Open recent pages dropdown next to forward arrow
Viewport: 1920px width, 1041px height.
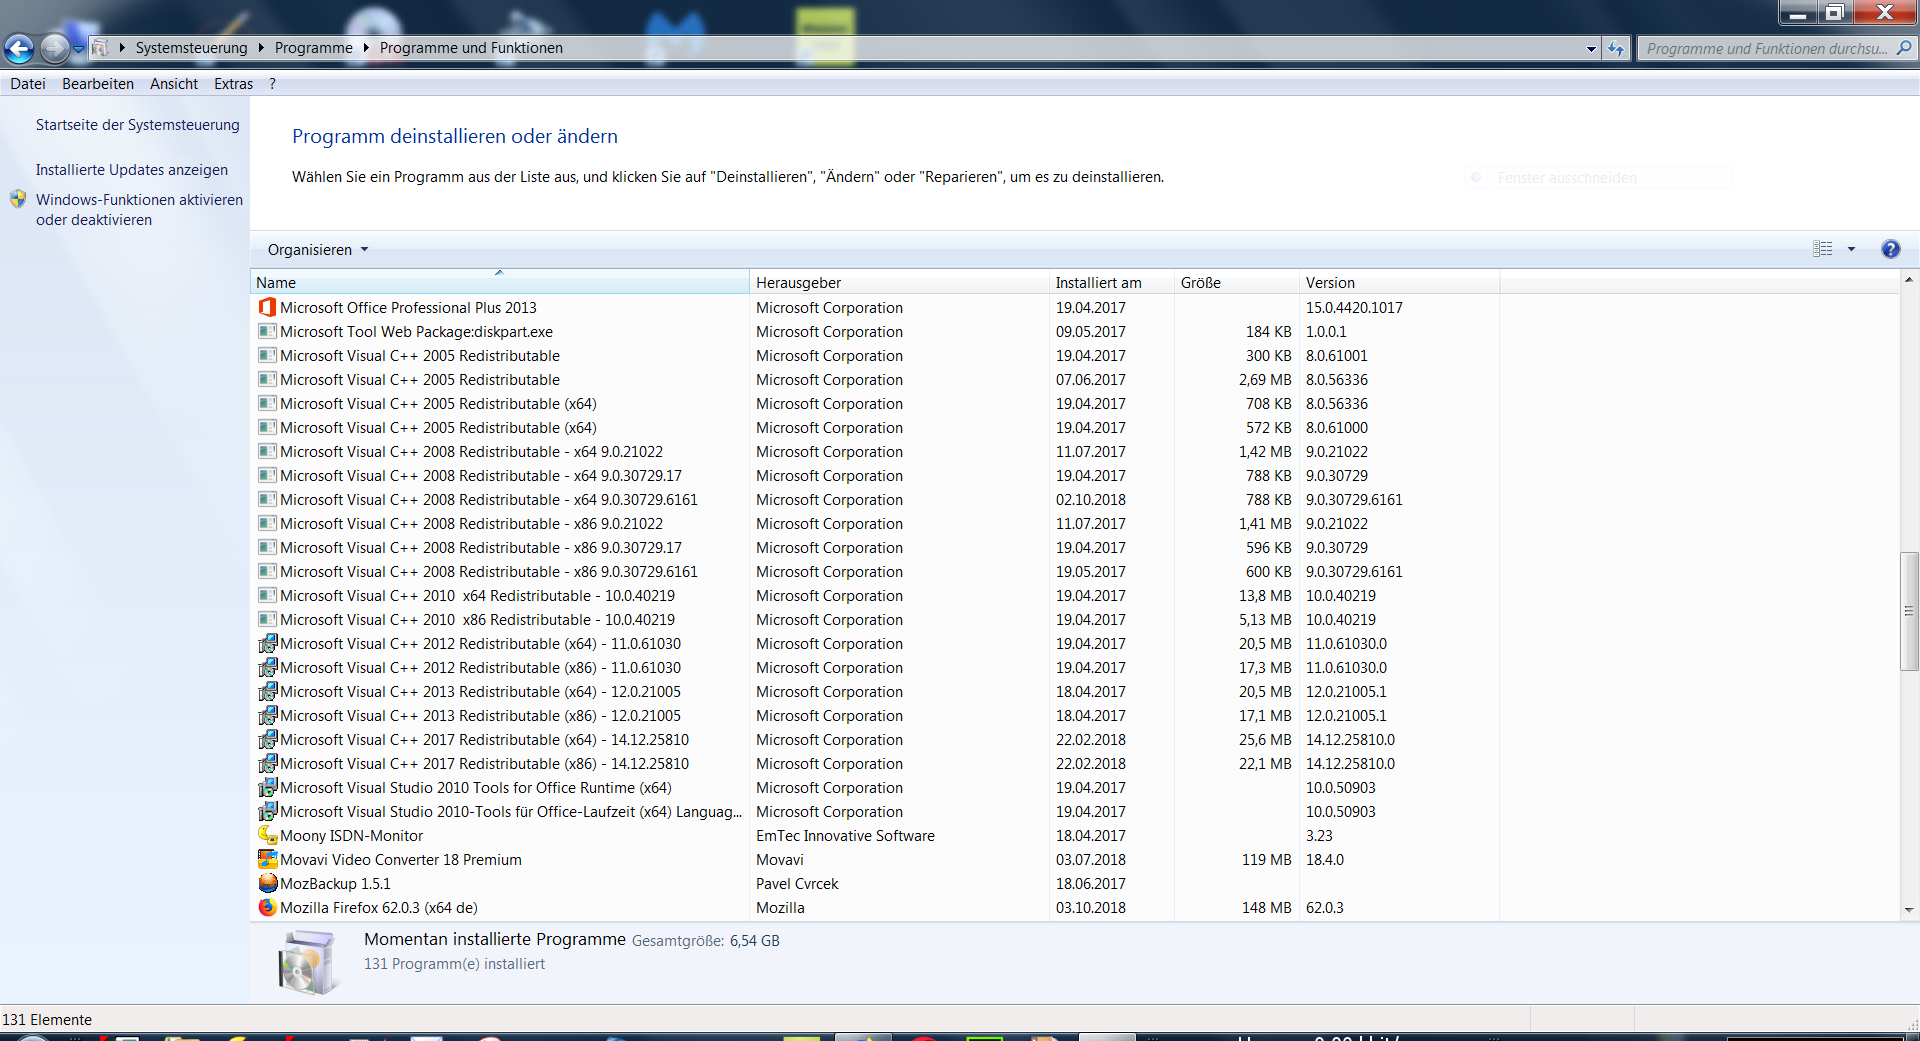click(x=79, y=48)
